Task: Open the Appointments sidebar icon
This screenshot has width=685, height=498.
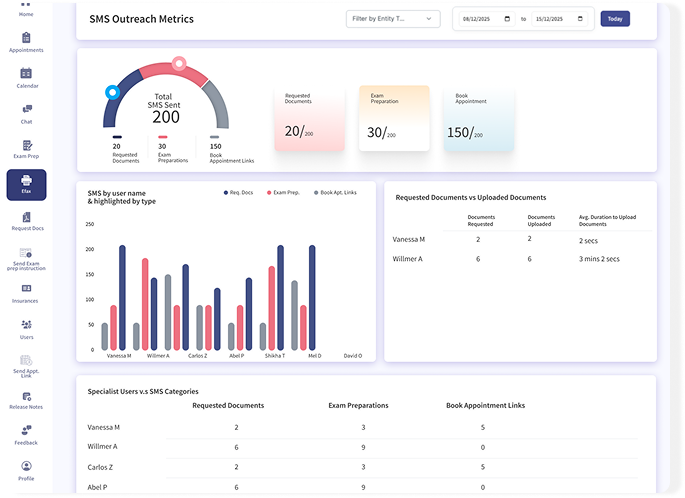Action: pyautogui.click(x=26, y=38)
